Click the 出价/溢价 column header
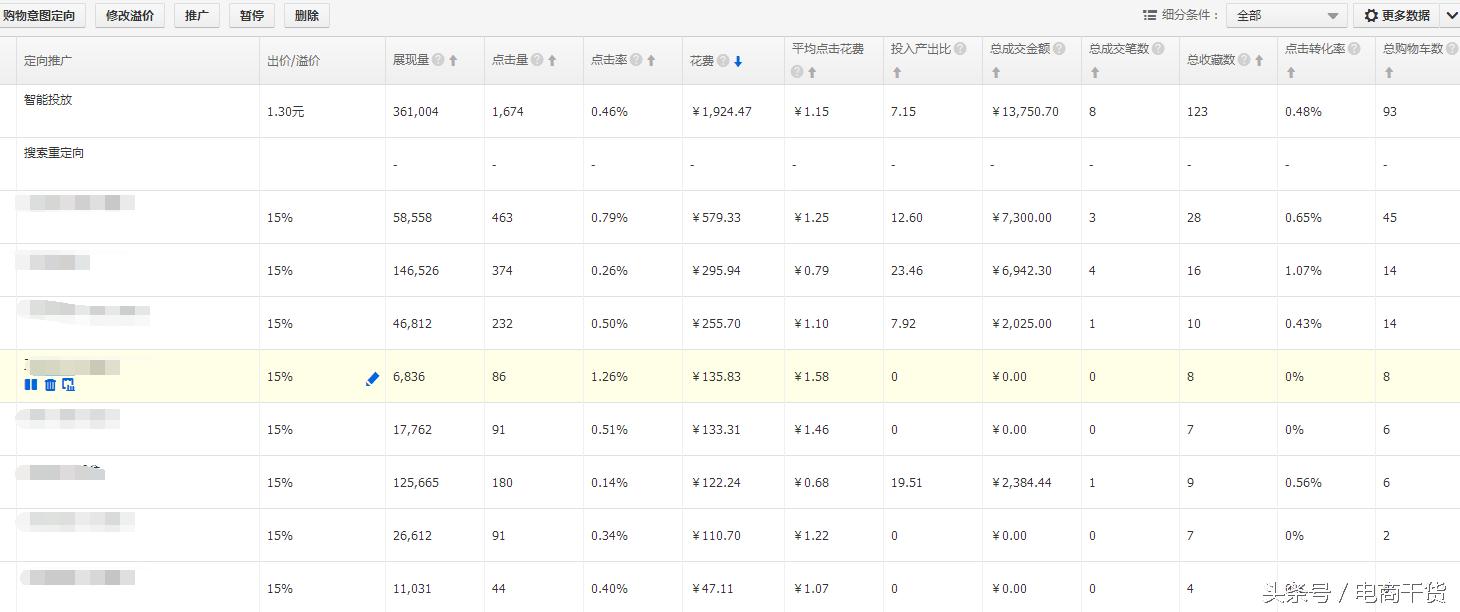This screenshot has width=1460, height=612. (294, 61)
